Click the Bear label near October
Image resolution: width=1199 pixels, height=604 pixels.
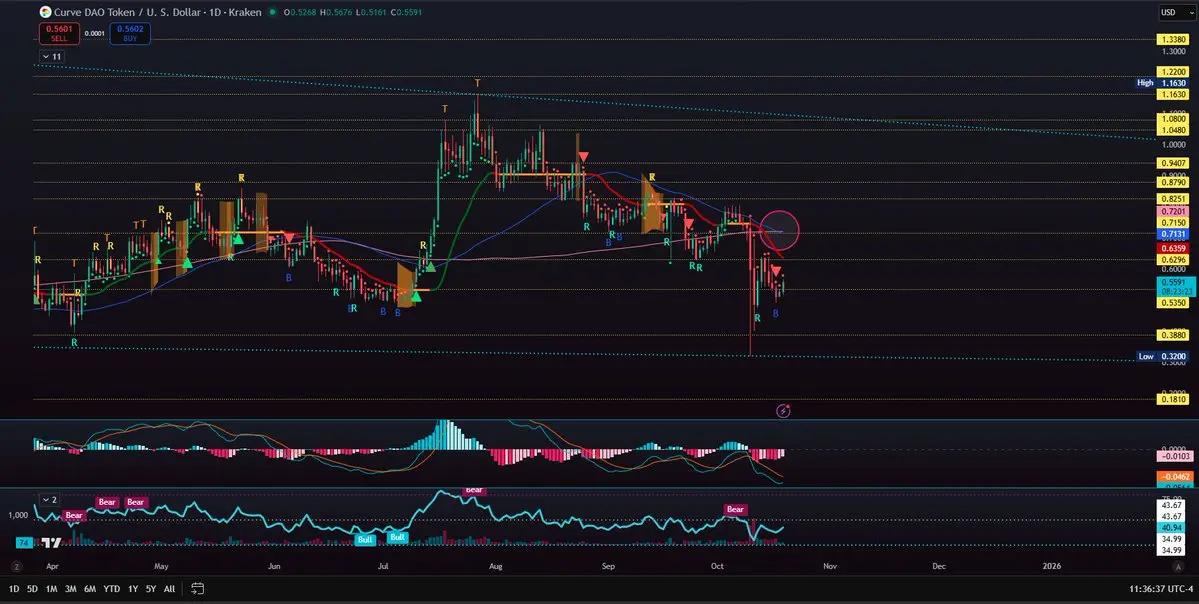tap(735, 509)
